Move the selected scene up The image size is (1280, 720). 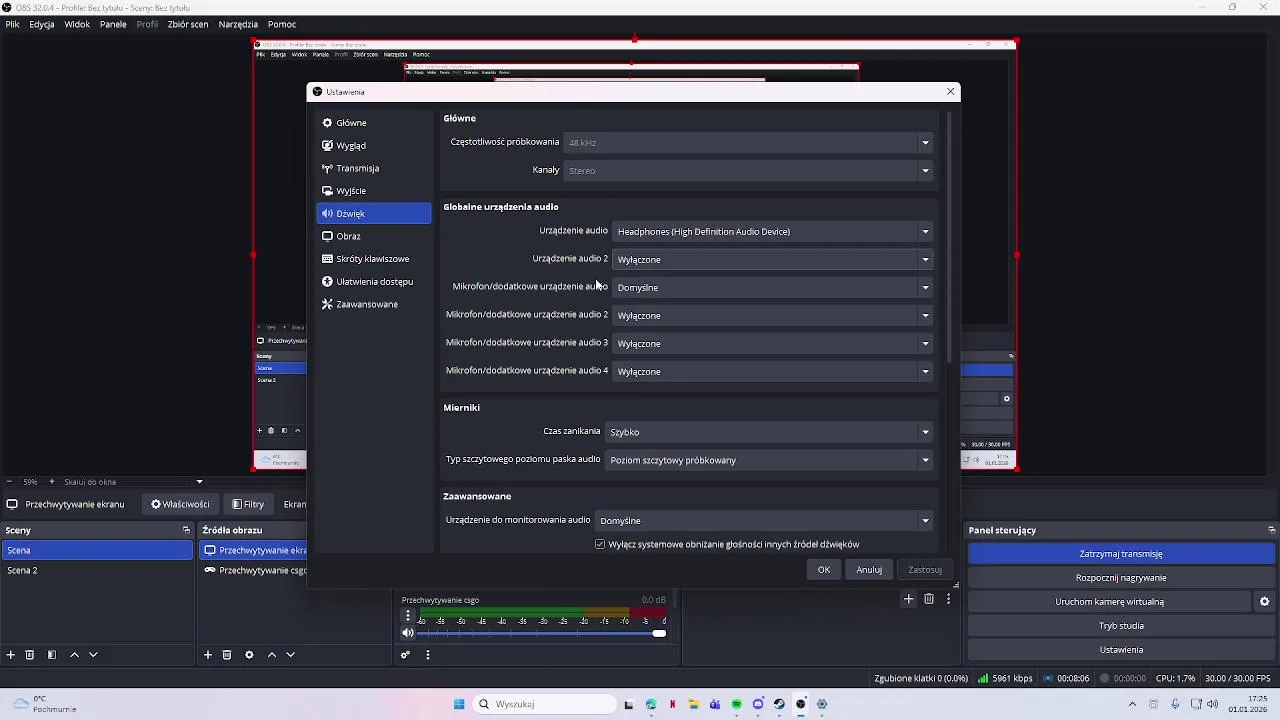pyautogui.click(x=74, y=655)
